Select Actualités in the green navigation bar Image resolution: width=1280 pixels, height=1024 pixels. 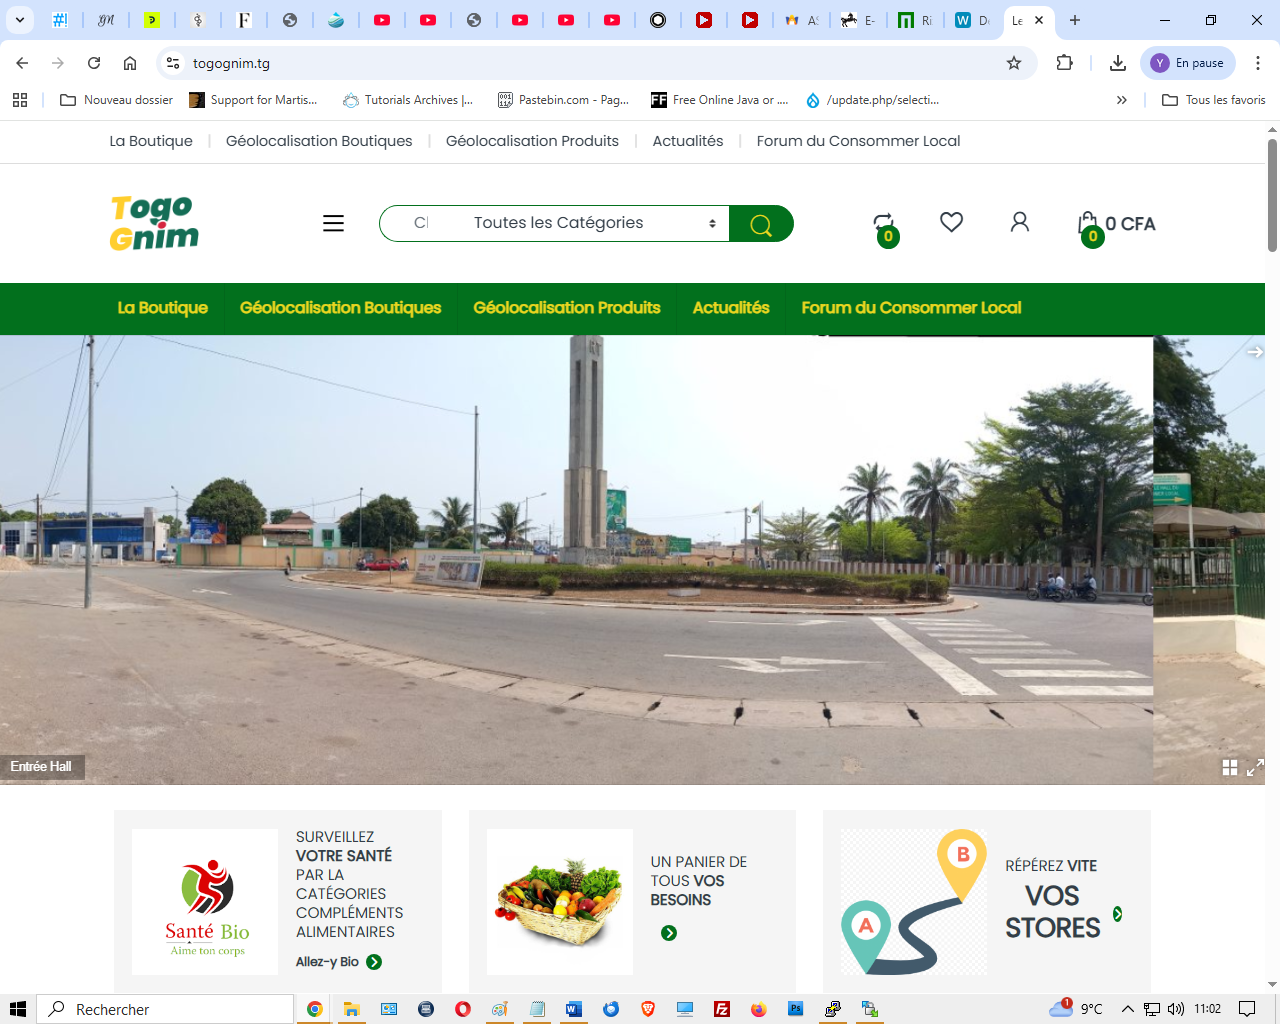click(x=730, y=308)
